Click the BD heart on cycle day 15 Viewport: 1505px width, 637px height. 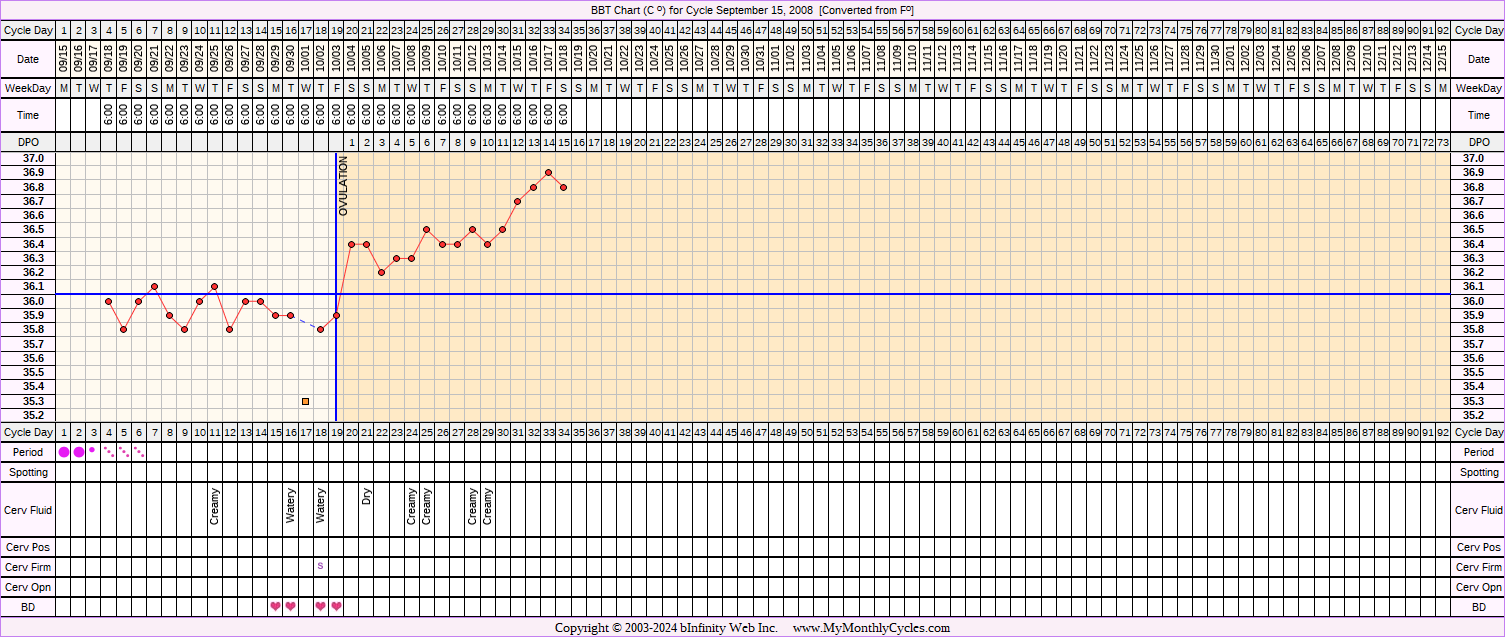click(275, 606)
